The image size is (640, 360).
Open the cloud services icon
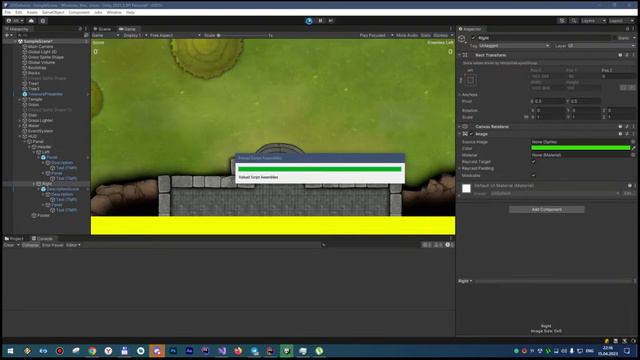31,21
